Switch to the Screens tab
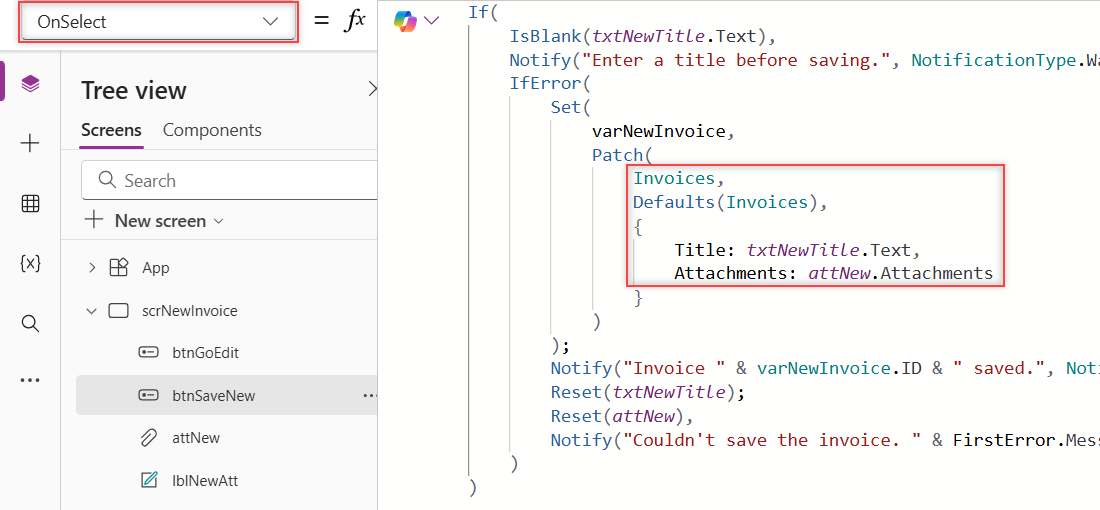The image size is (1100, 510). click(x=112, y=130)
